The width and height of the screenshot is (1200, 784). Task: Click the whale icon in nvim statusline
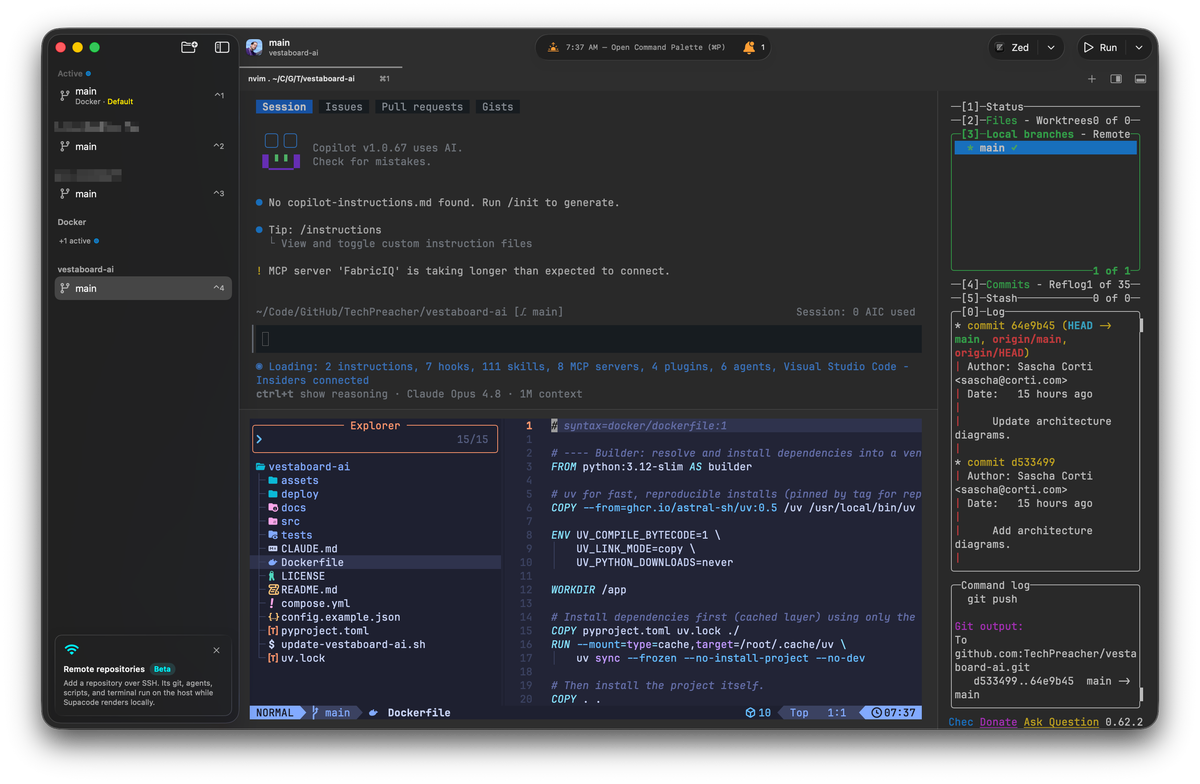(x=374, y=713)
